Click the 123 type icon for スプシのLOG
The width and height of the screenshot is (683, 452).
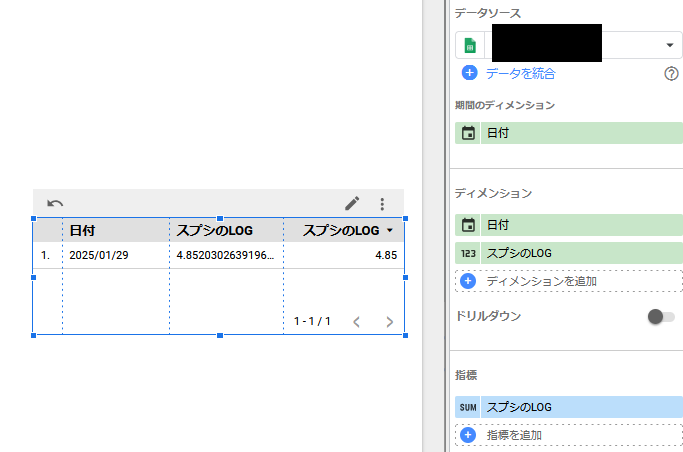tap(468, 253)
